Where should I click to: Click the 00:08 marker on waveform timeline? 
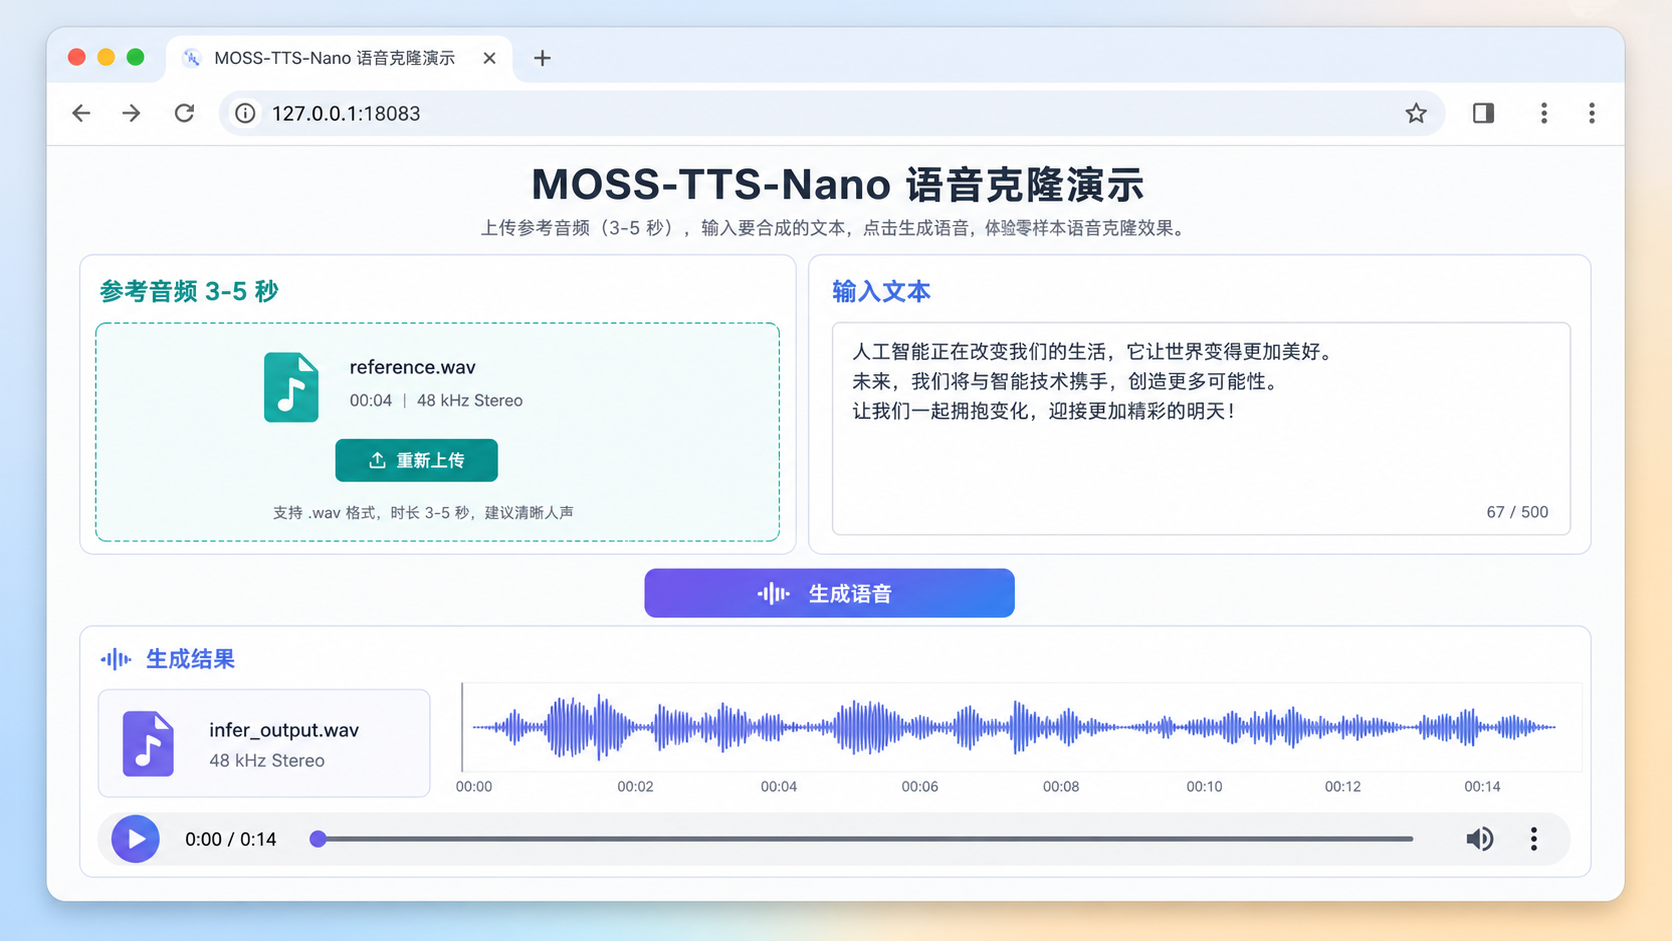[1061, 786]
